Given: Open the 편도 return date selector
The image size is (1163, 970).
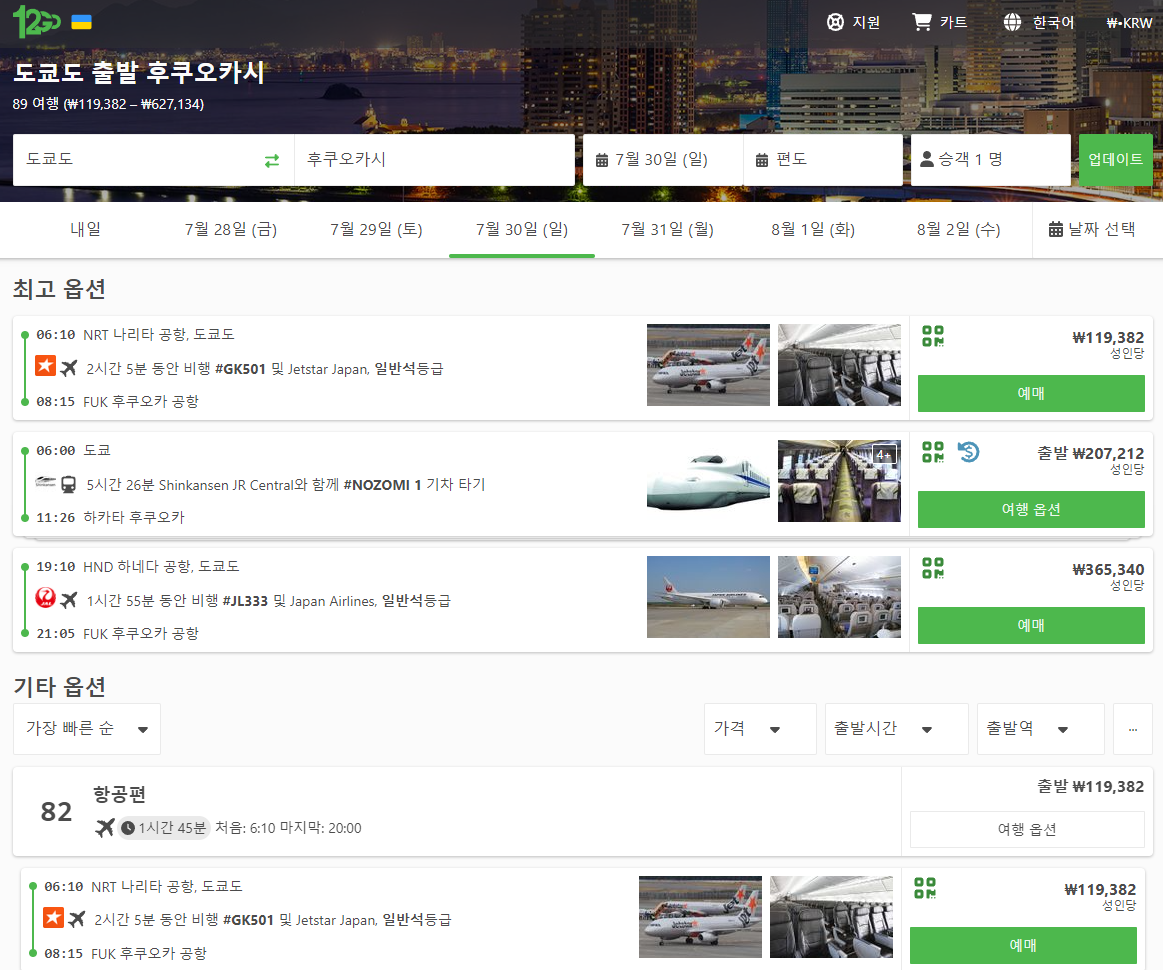Looking at the screenshot, I should 823,160.
